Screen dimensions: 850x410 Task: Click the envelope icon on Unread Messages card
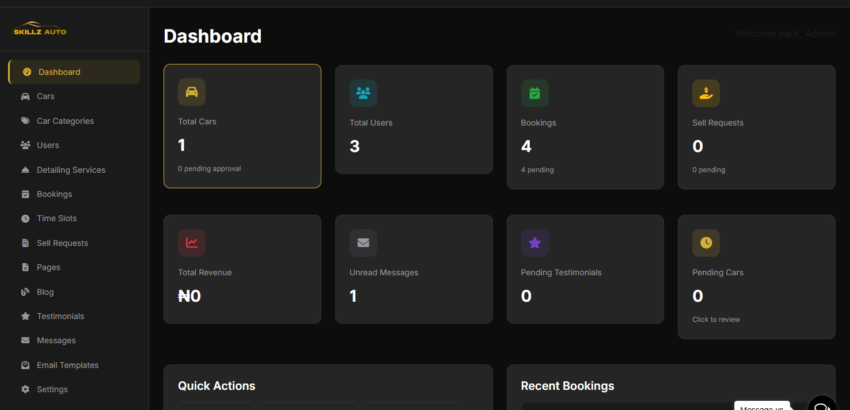click(363, 243)
